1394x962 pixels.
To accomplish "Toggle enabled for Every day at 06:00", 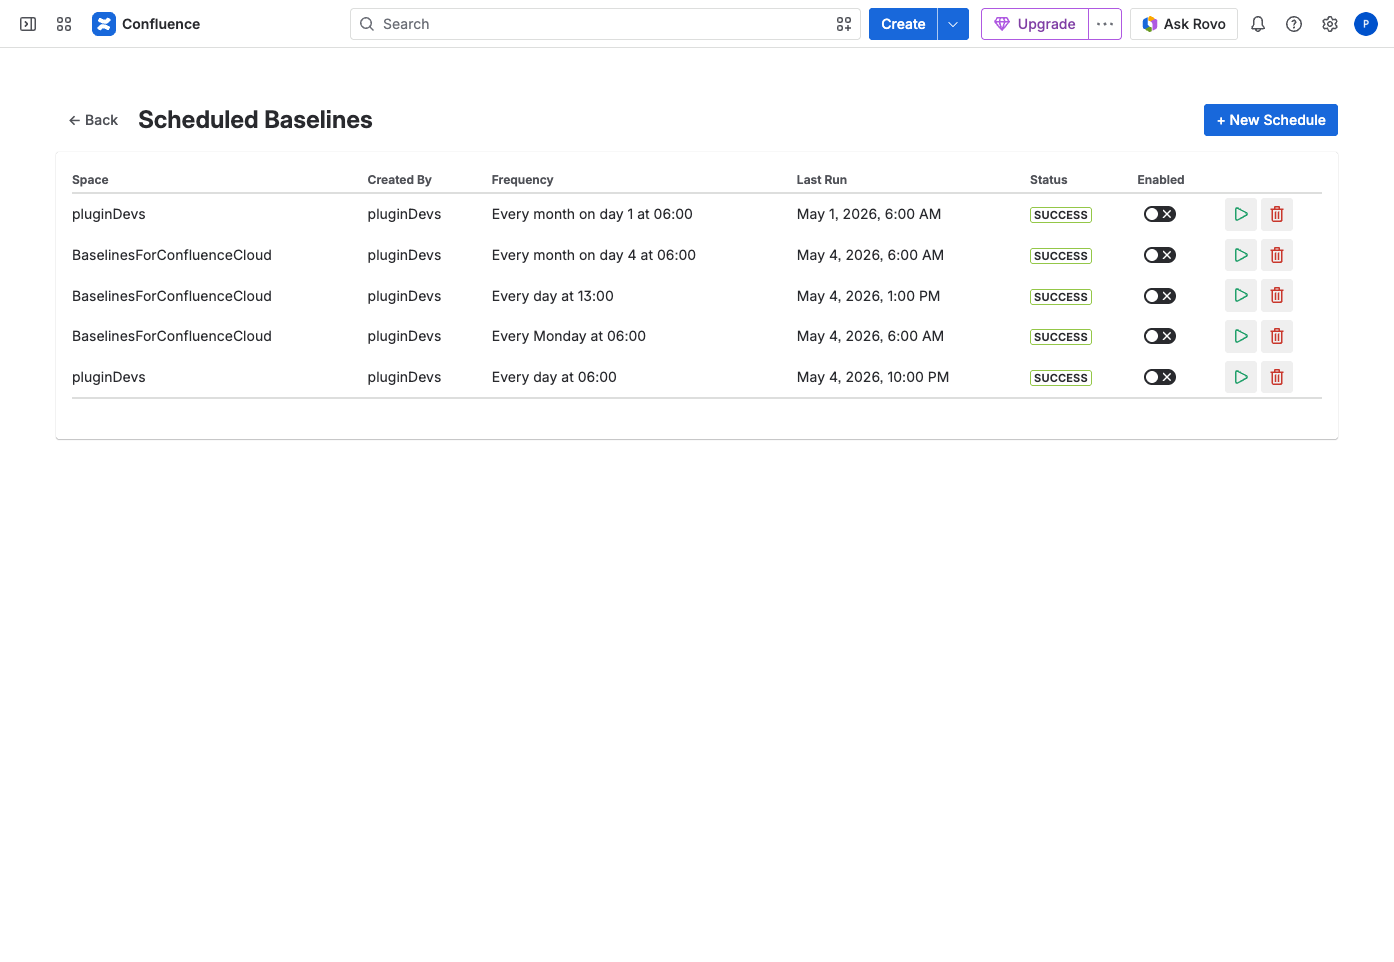I will [1160, 377].
